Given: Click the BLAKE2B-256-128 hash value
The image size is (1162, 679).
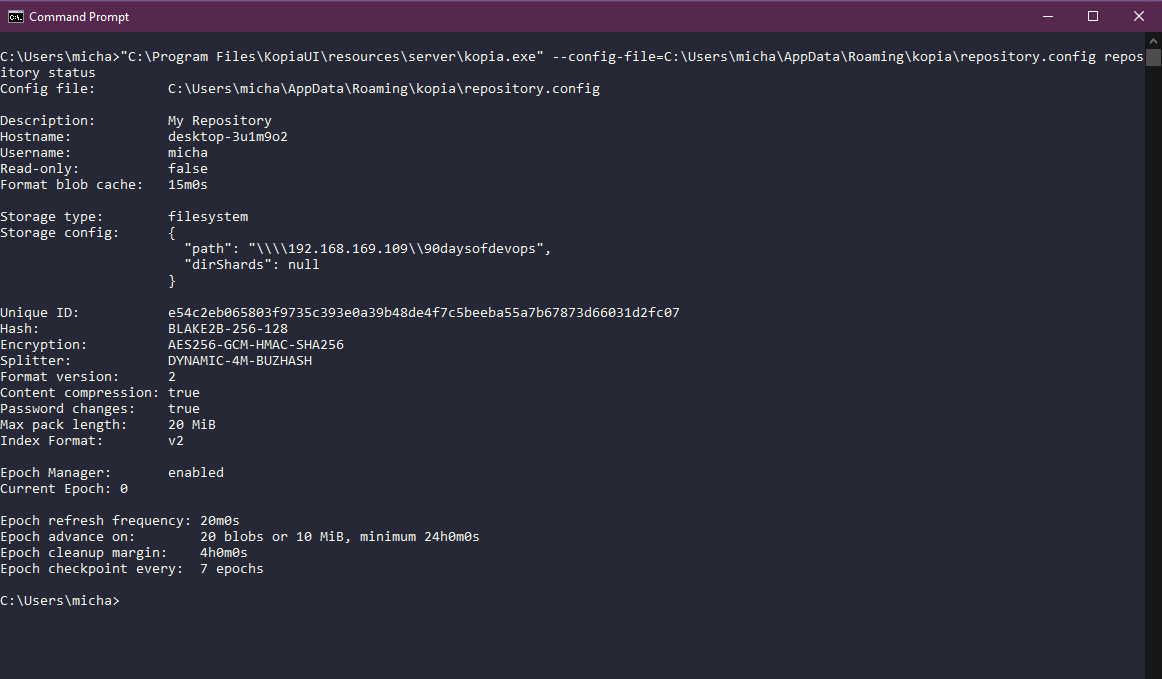Looking at the screenshot, I should click(227, 329).
